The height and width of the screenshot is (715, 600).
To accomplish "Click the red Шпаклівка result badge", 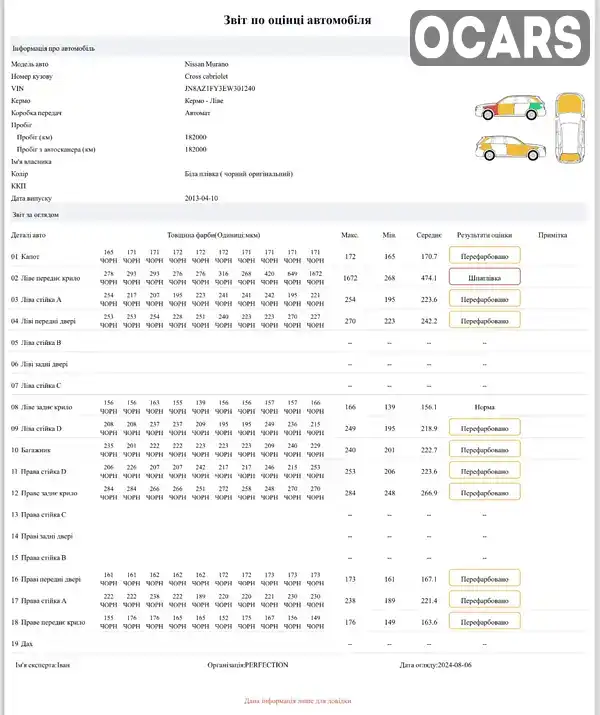I will [x=484, y=277].
